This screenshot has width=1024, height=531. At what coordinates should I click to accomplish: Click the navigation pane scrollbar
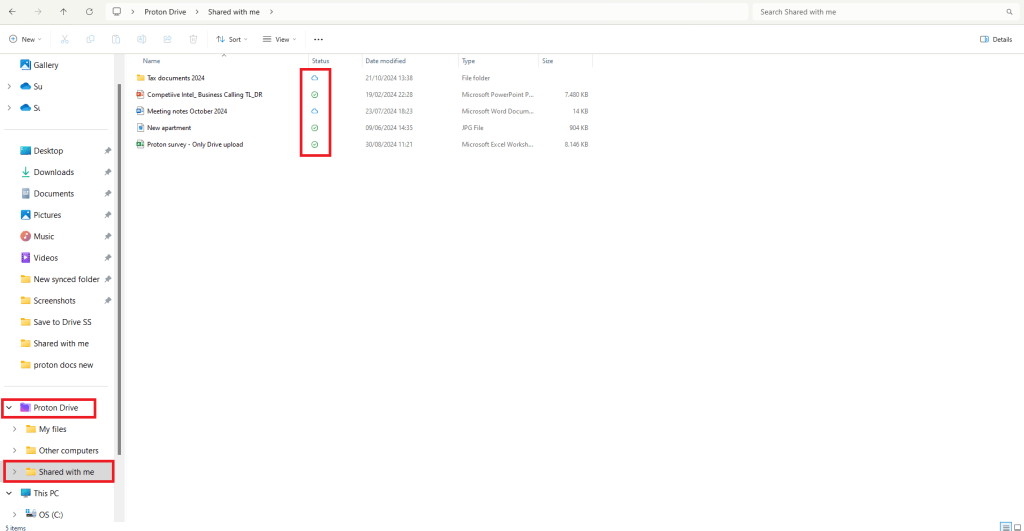click(x=119, y=269)
